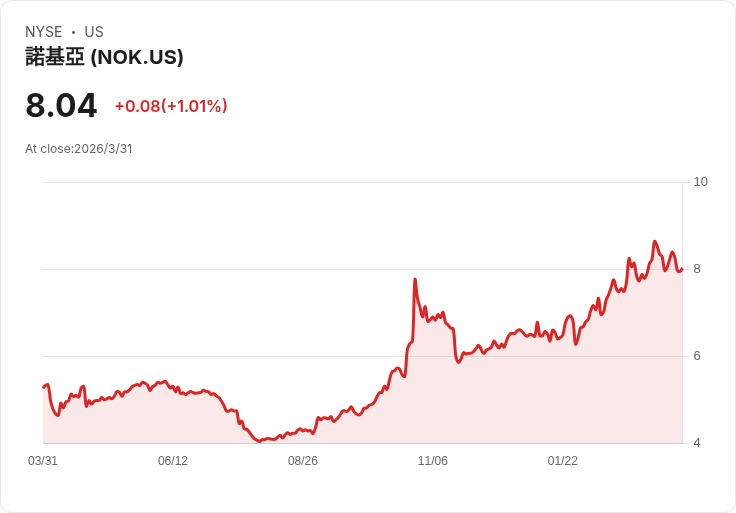Click the right end of the price line
Screen dimensions: 736x513
681,268
